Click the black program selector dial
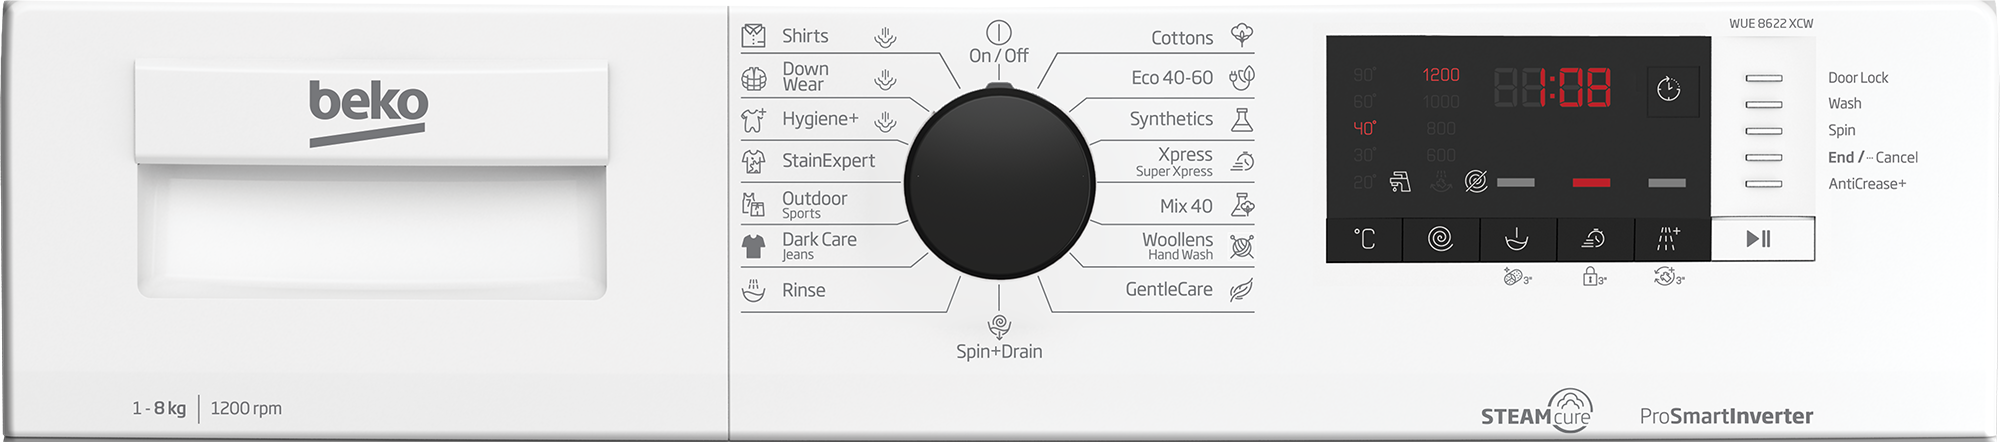The height and width of the screenshot is (442, 2000). (x=999, y=183)
